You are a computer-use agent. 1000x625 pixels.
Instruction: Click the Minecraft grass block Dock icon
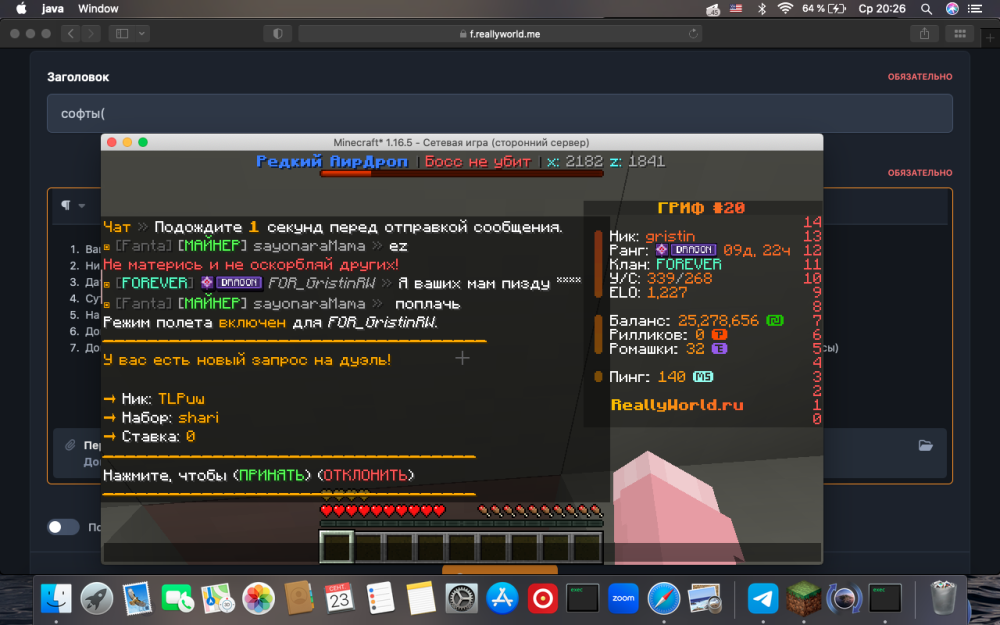tap(803, 599)
